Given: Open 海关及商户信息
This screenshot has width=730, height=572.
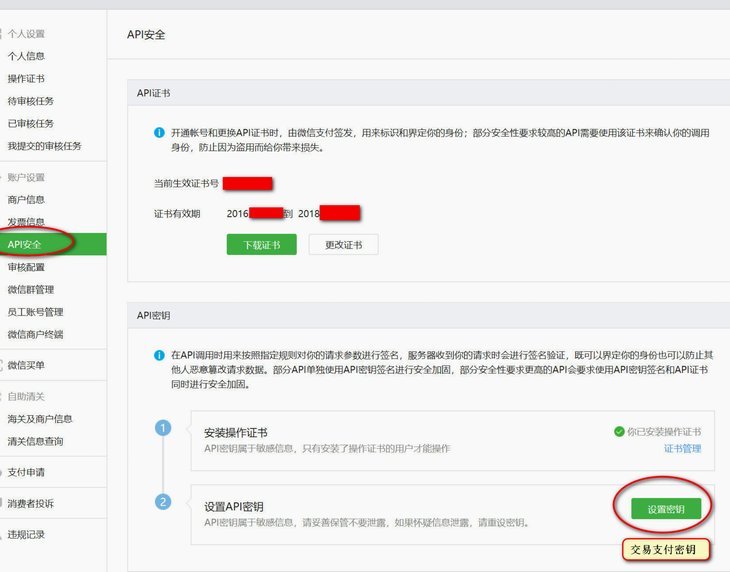Looking at the screenshot, I should point(40,419).
